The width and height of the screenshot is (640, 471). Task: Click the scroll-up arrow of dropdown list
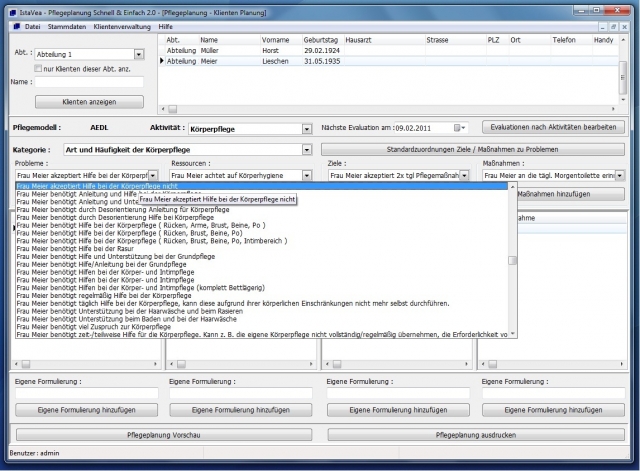[x=513, y=187]
